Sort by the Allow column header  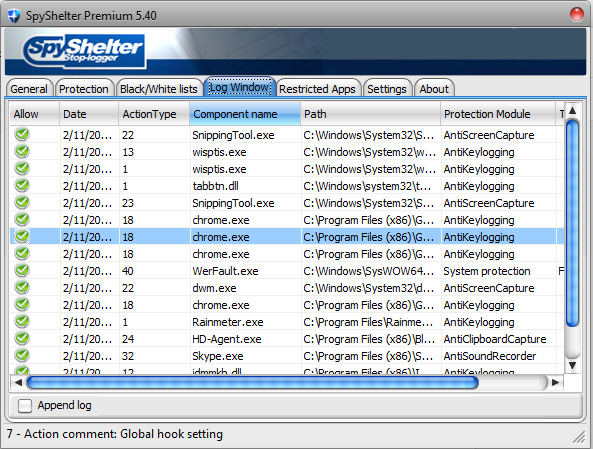click(34, 114)
